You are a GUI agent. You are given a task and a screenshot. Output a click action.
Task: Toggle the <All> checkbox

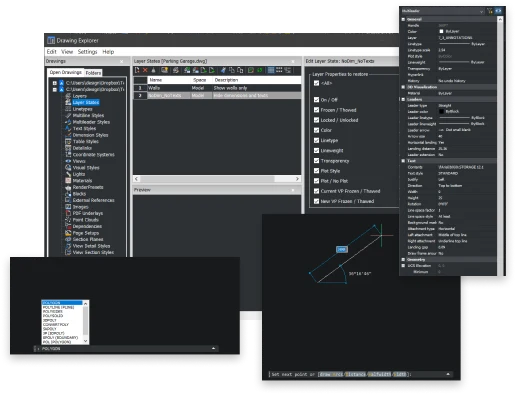click(316, 83)
